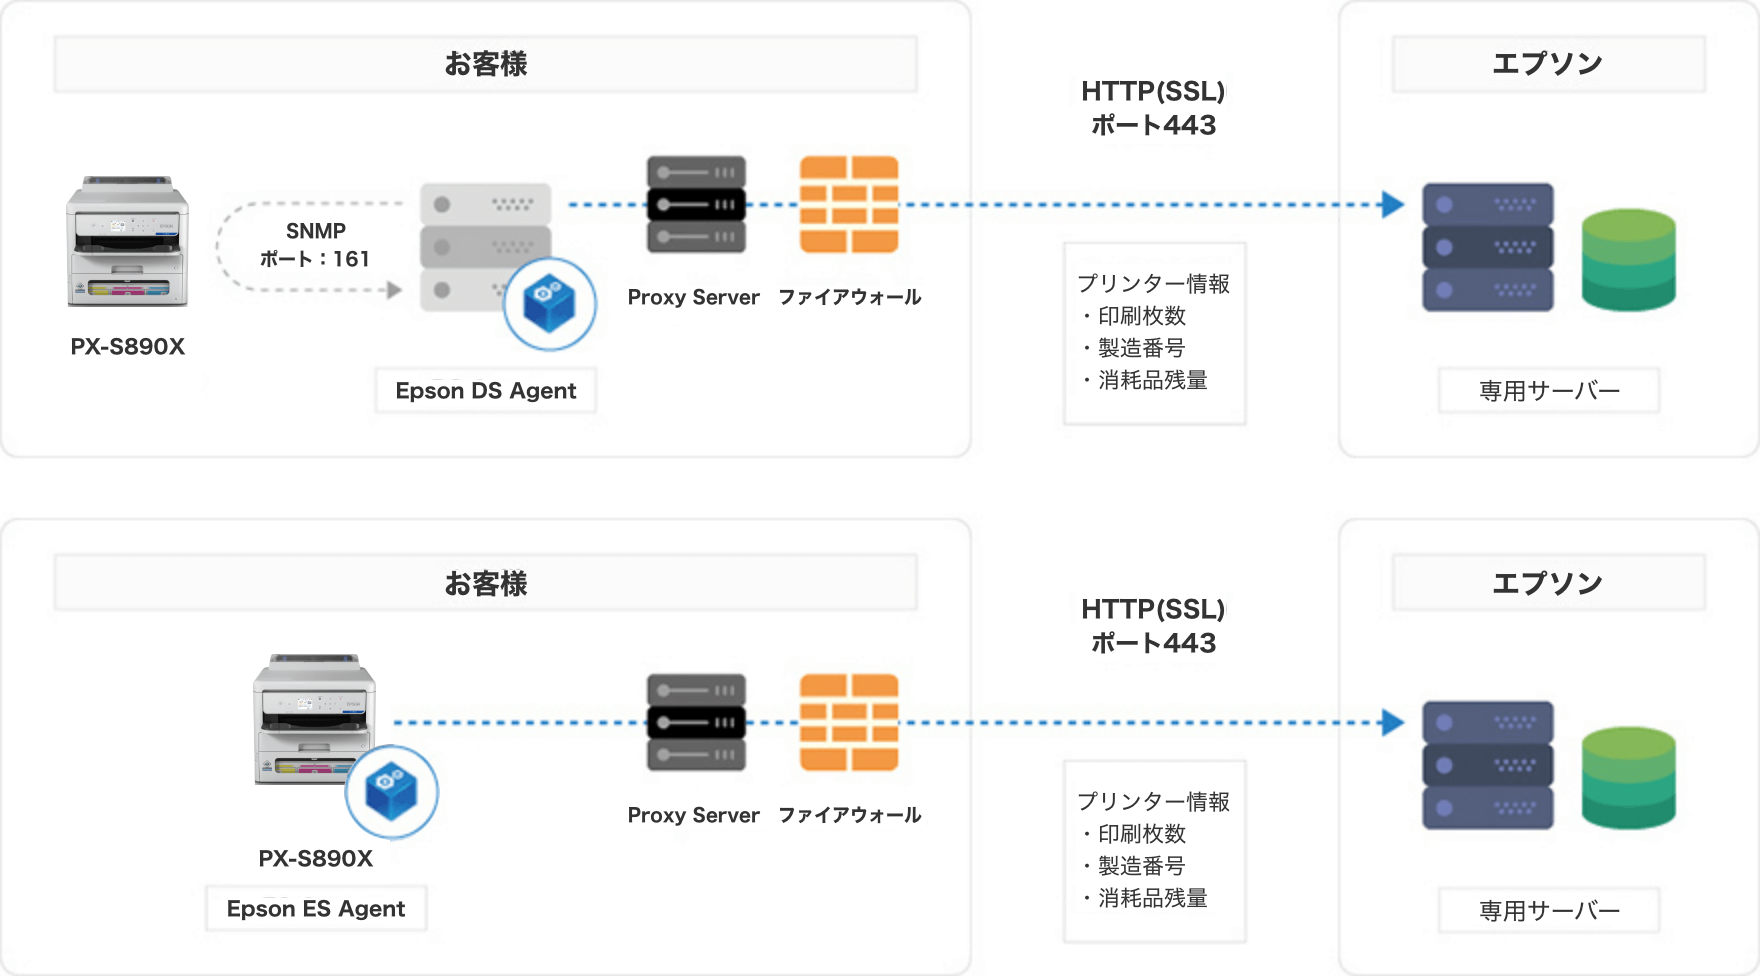
Task: Click the プリンター情報 box in the DS Agent diagram
Action: [x=1154, y=333]
